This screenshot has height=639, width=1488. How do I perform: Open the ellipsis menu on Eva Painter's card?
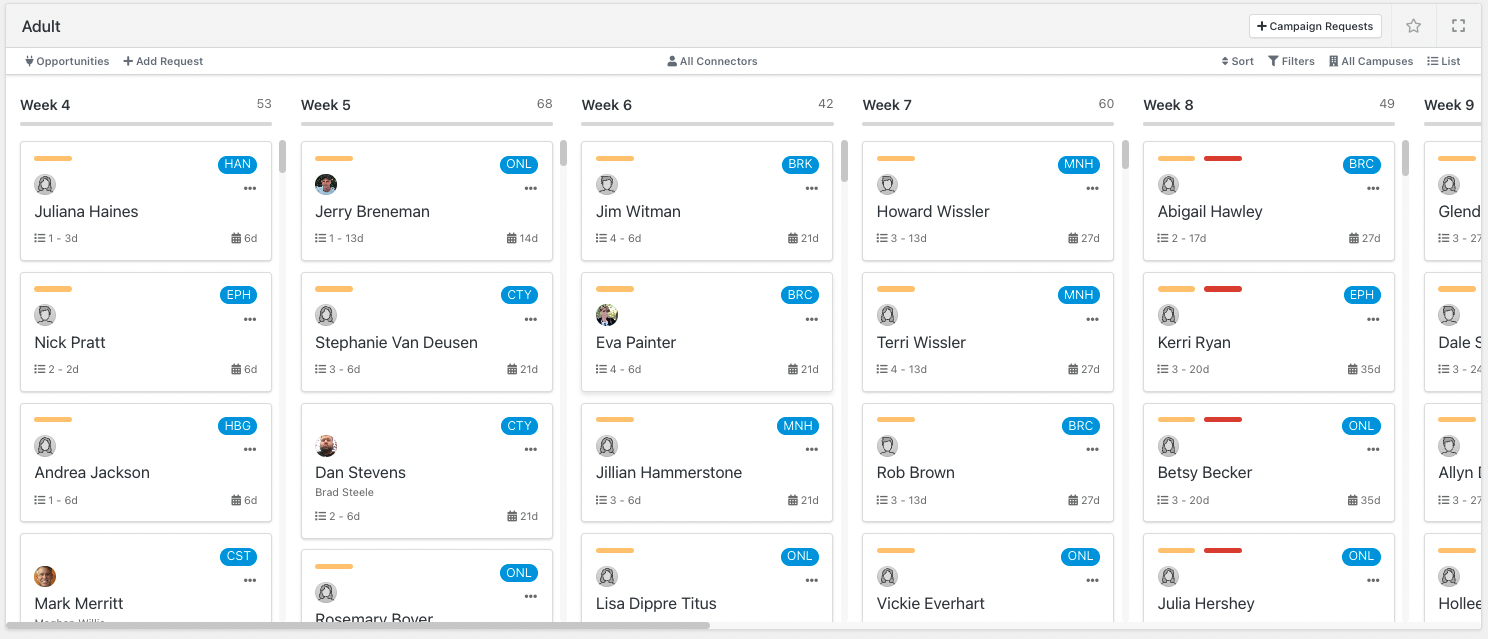[811, 319]
